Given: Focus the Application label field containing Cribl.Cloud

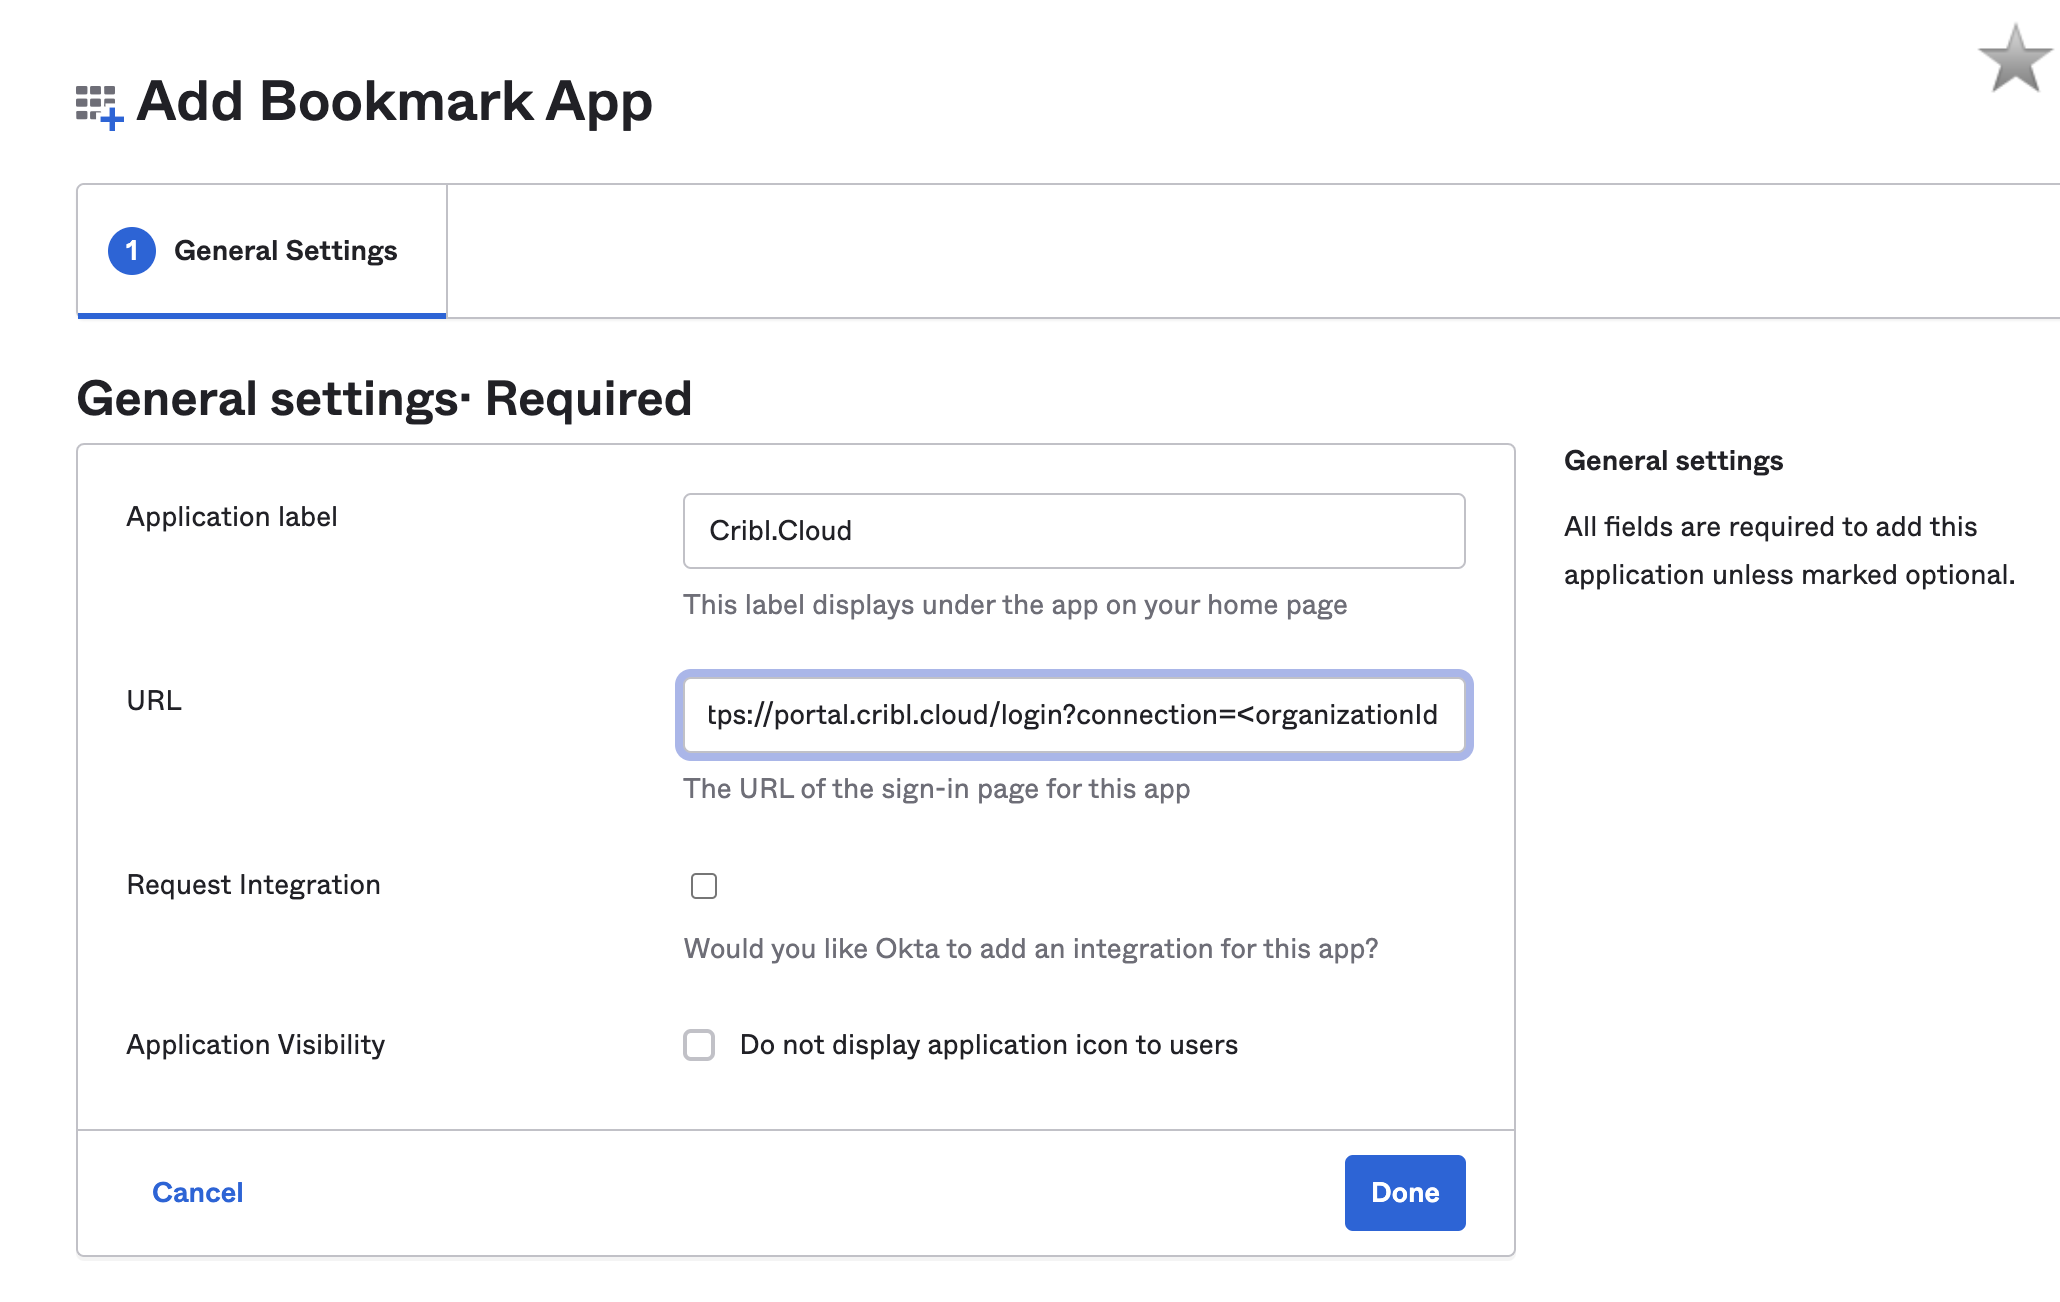Looking at the screenshot, I should click(x=1074, y=531).
